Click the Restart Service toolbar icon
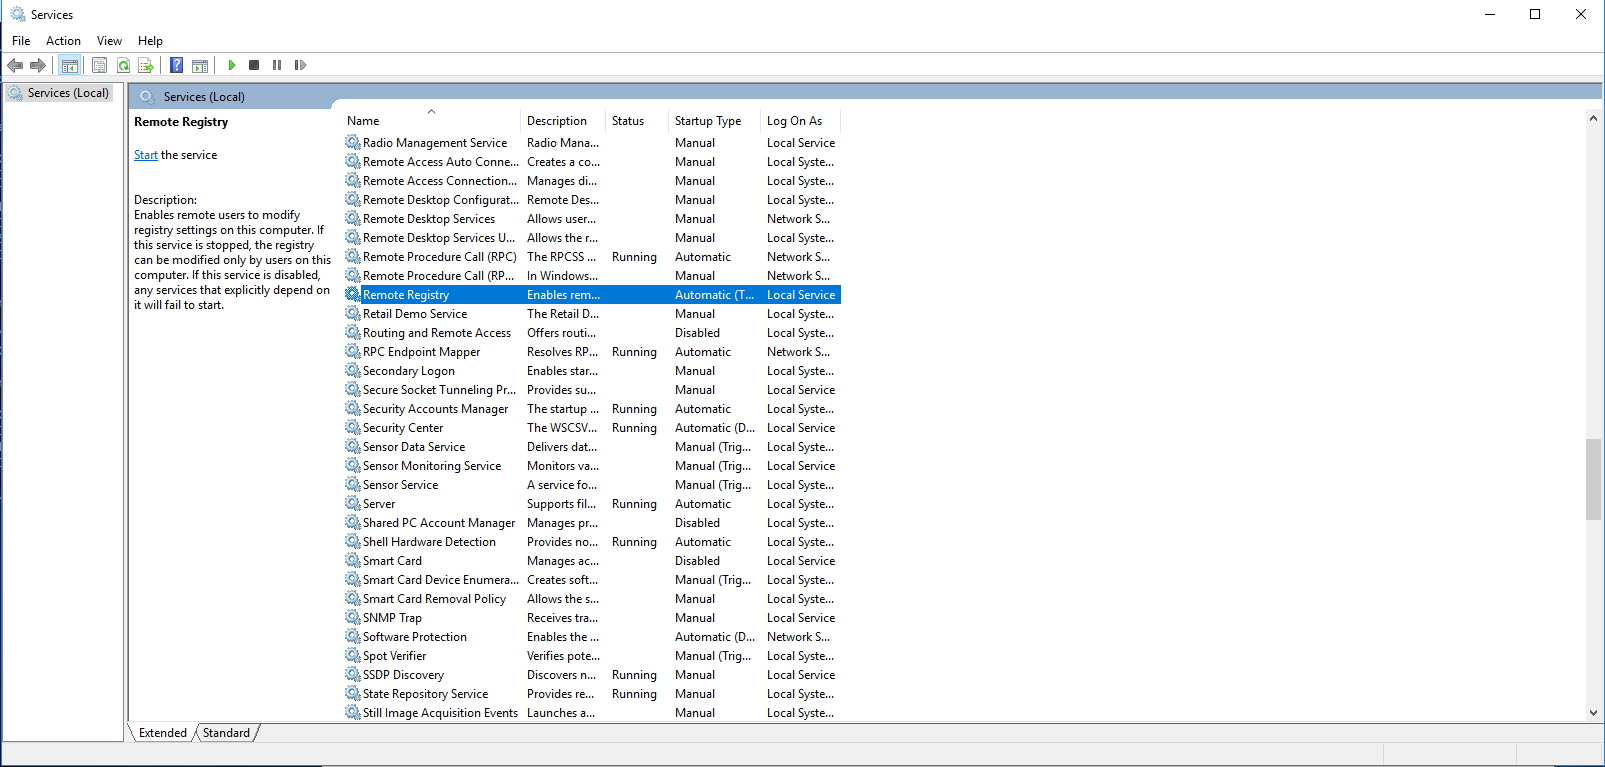The height and width of the screenshot is (767, 1605). pyautogui.click(x=300, y=65)
